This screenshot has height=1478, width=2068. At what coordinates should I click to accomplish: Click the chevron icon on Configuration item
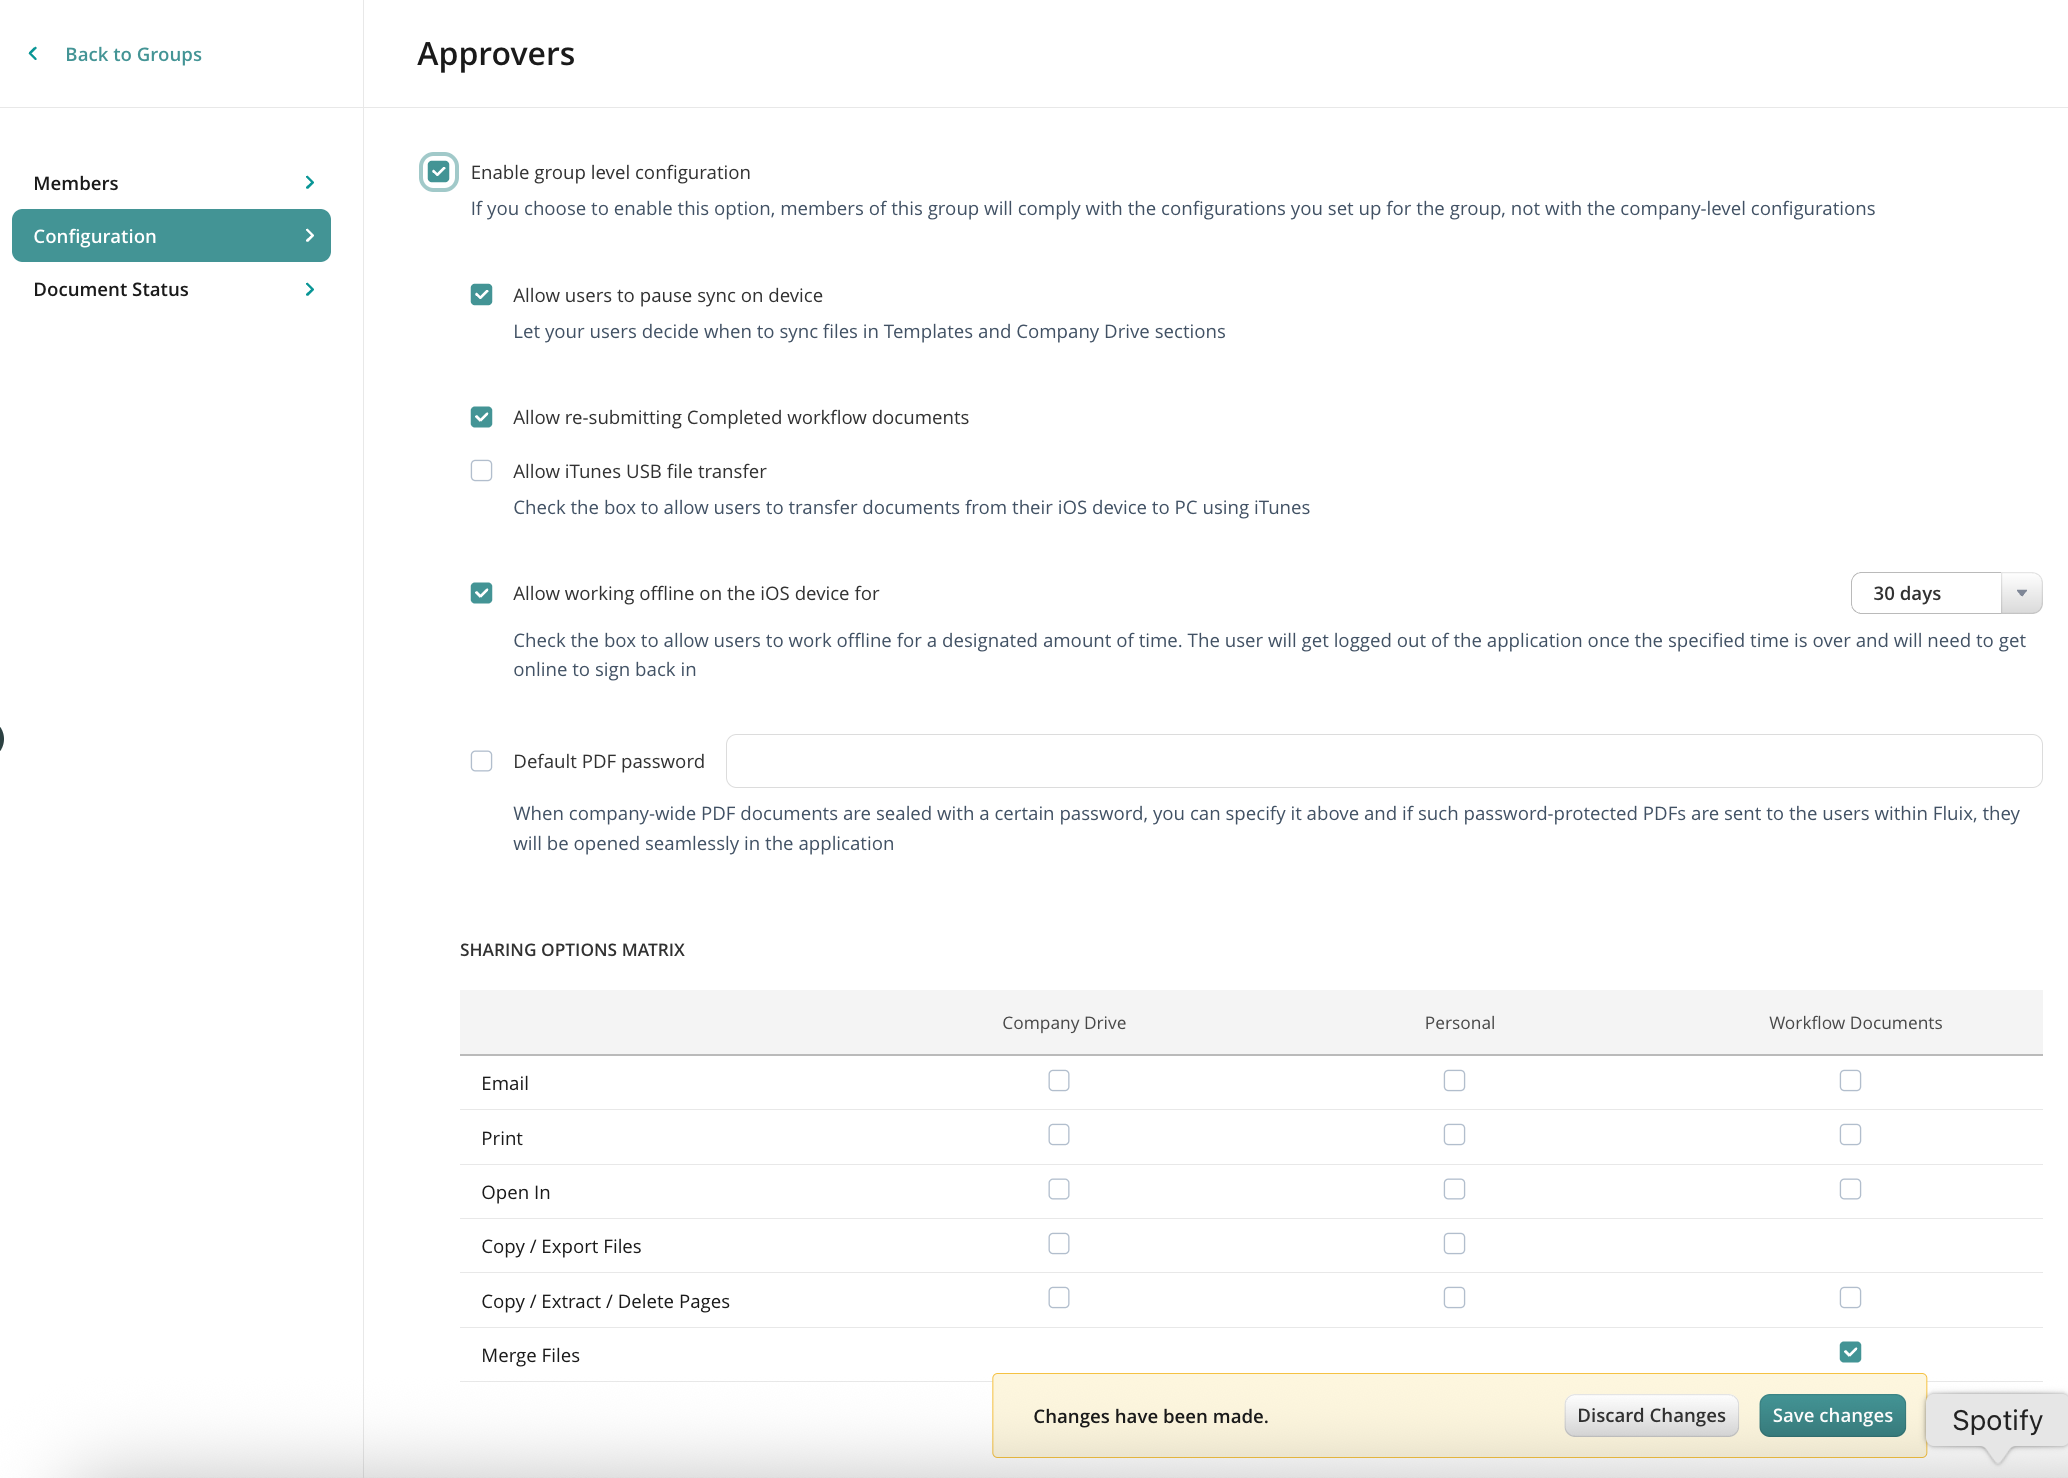pos(309,236)
